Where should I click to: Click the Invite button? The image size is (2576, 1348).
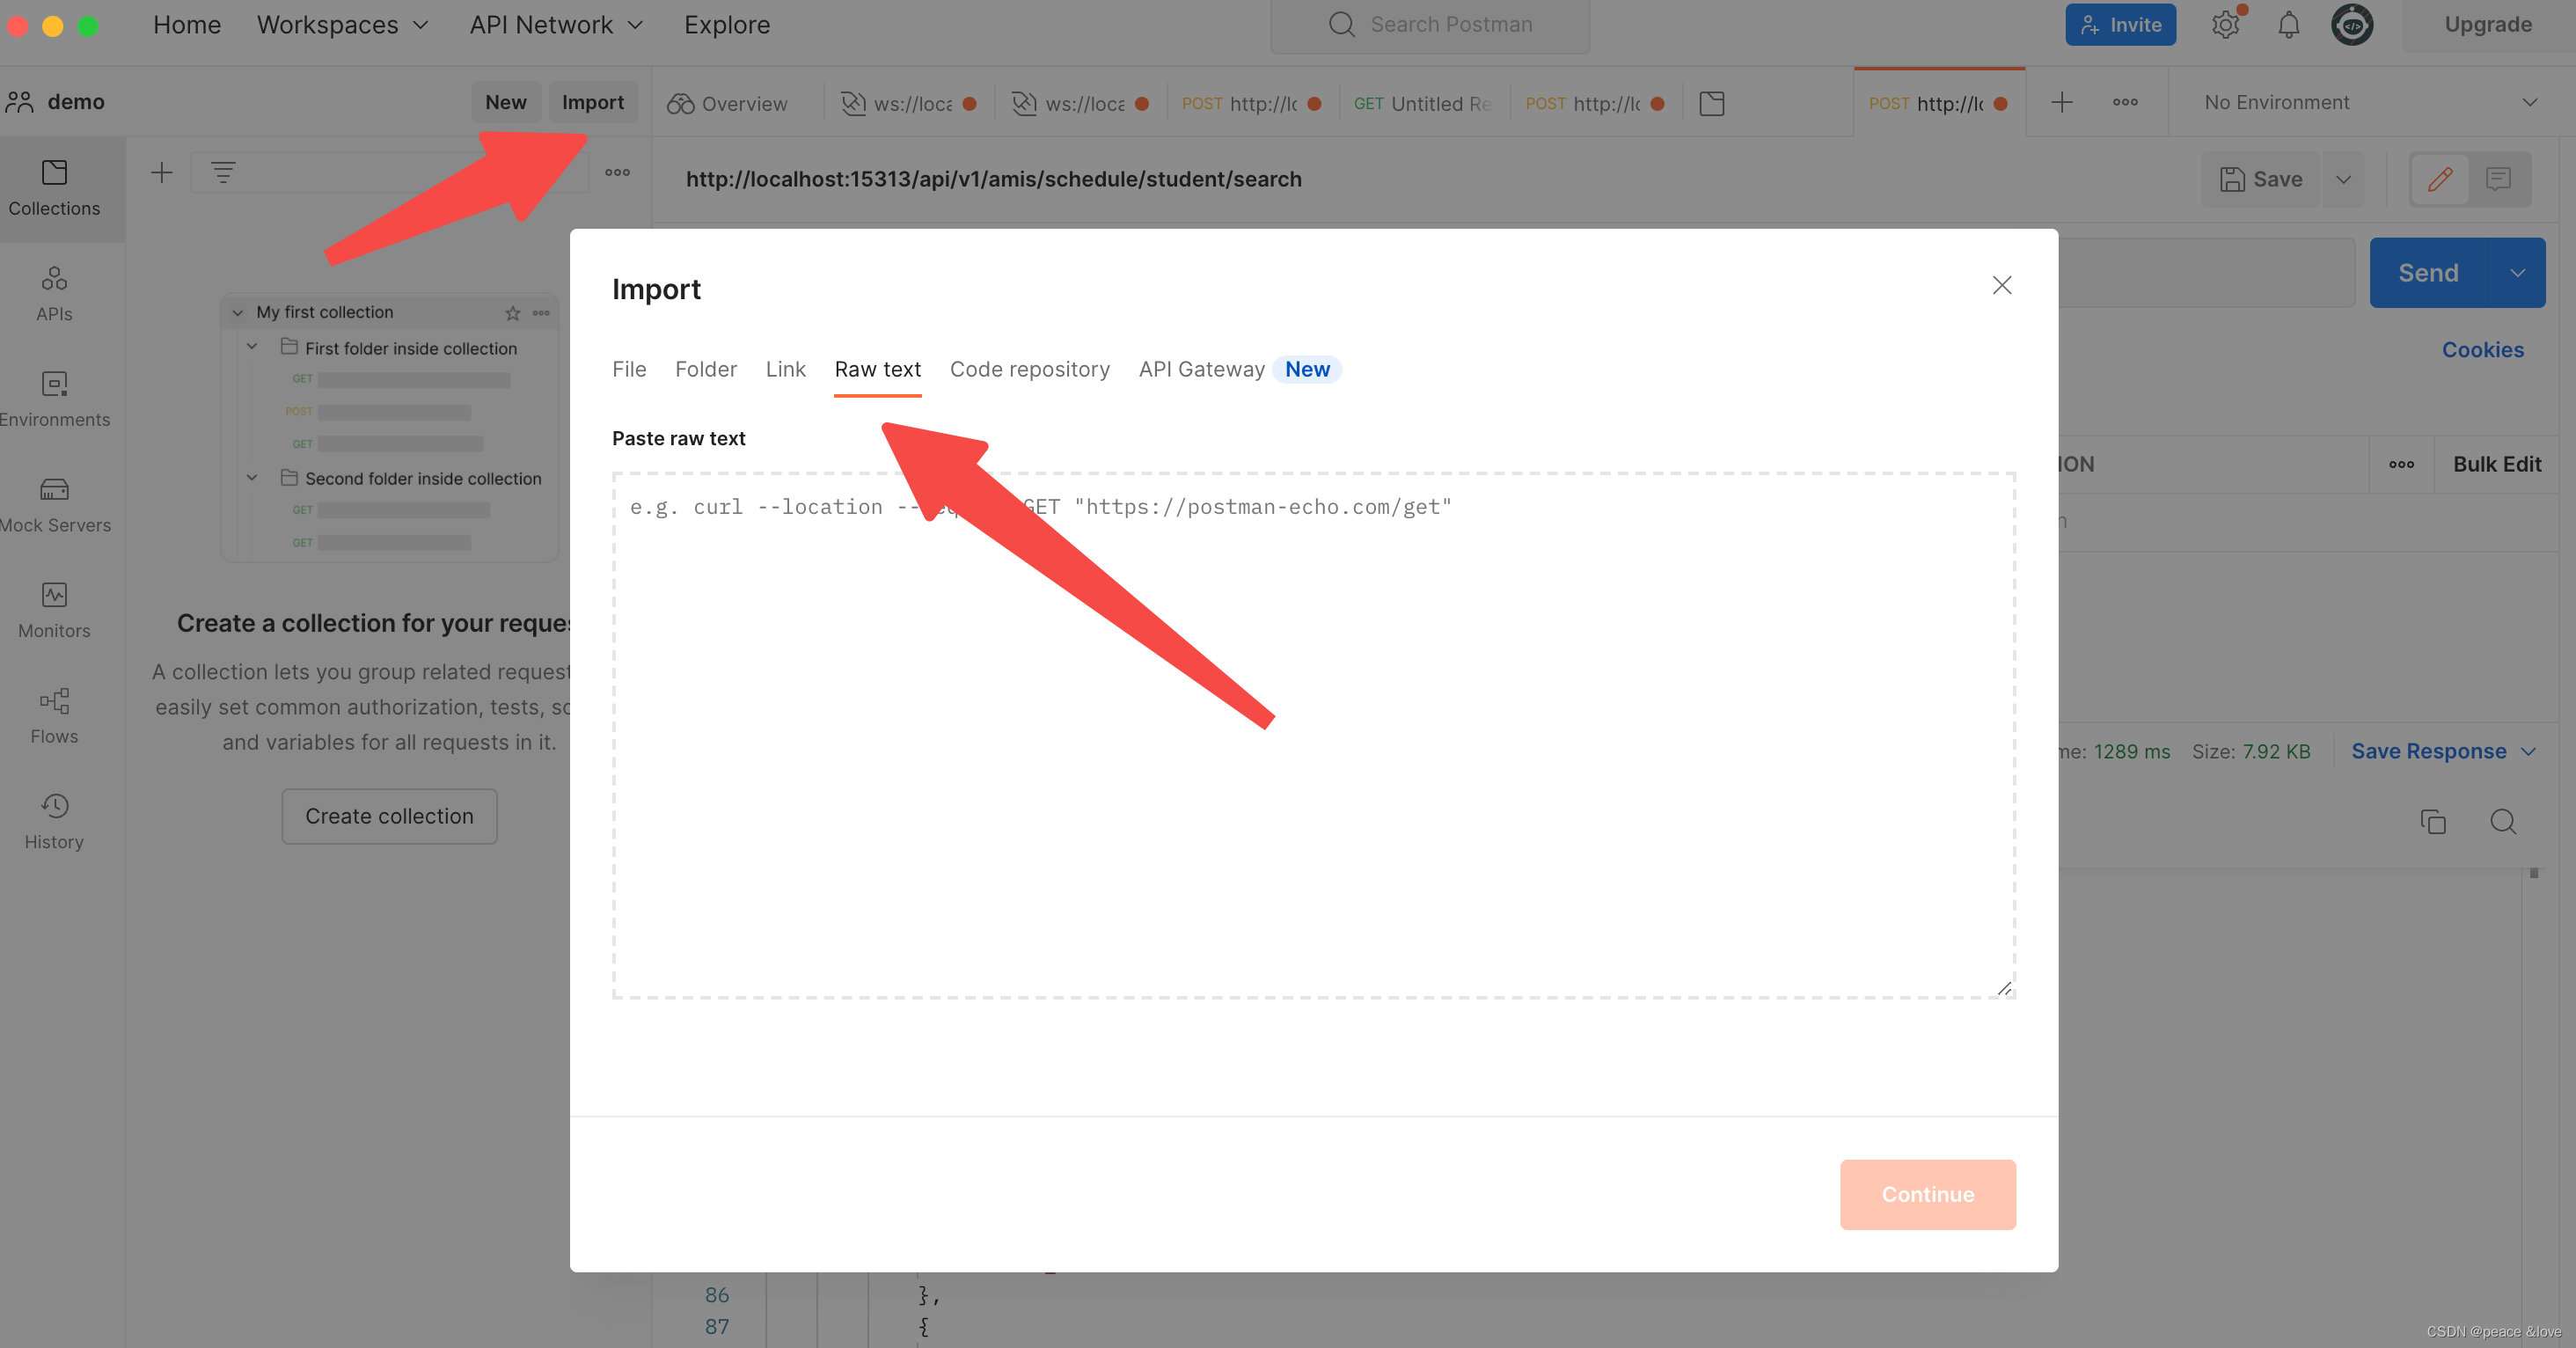point(2120,24)
